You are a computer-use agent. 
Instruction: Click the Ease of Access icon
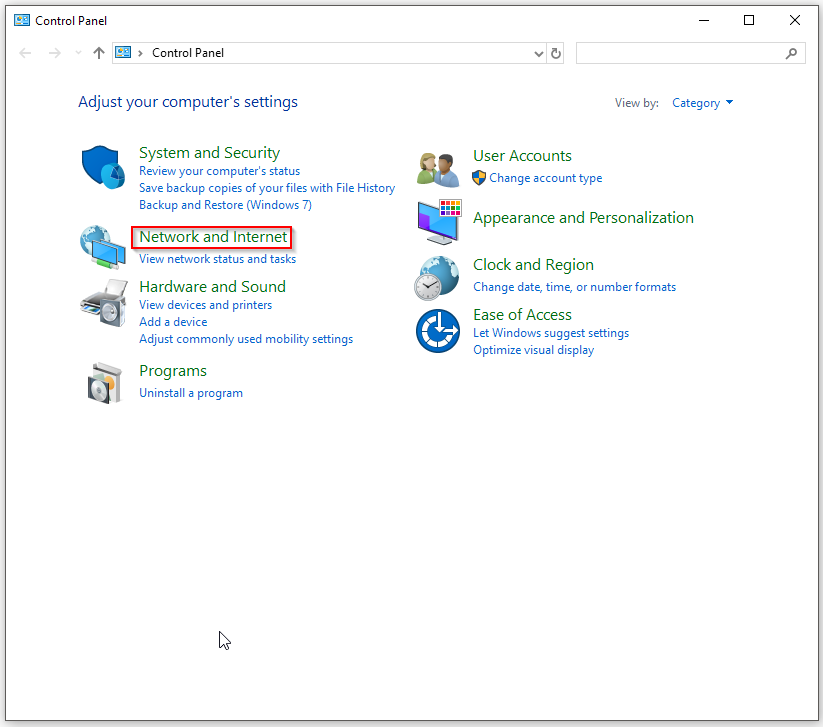[437, 330]
